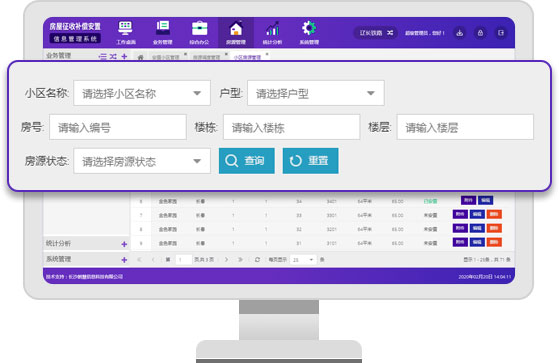
Task: Open the 工作桌面 monitor icon
Action: [x=125, y=28]
